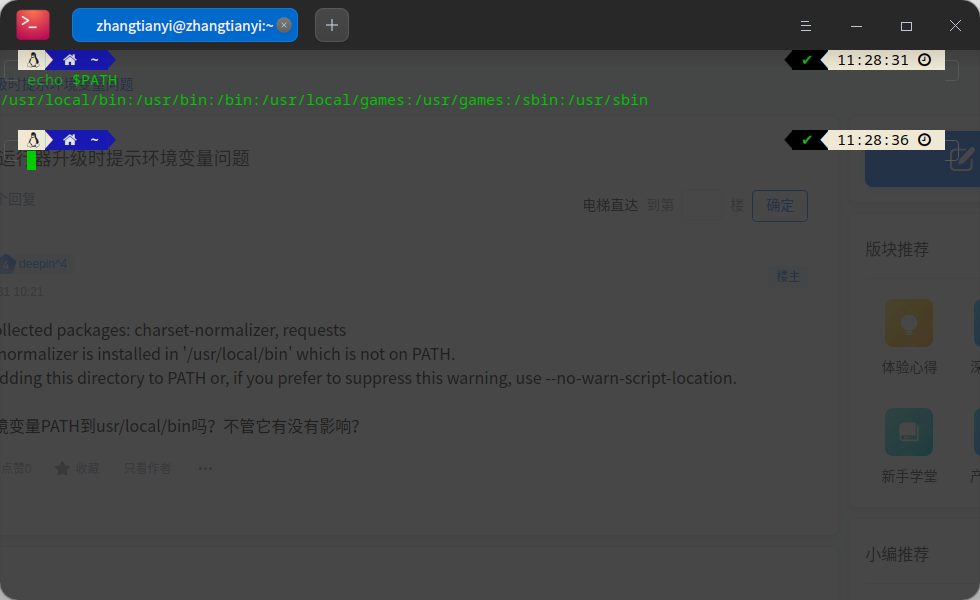Click 只看作者 in background page
980x600 pixels.
[148, 468]
